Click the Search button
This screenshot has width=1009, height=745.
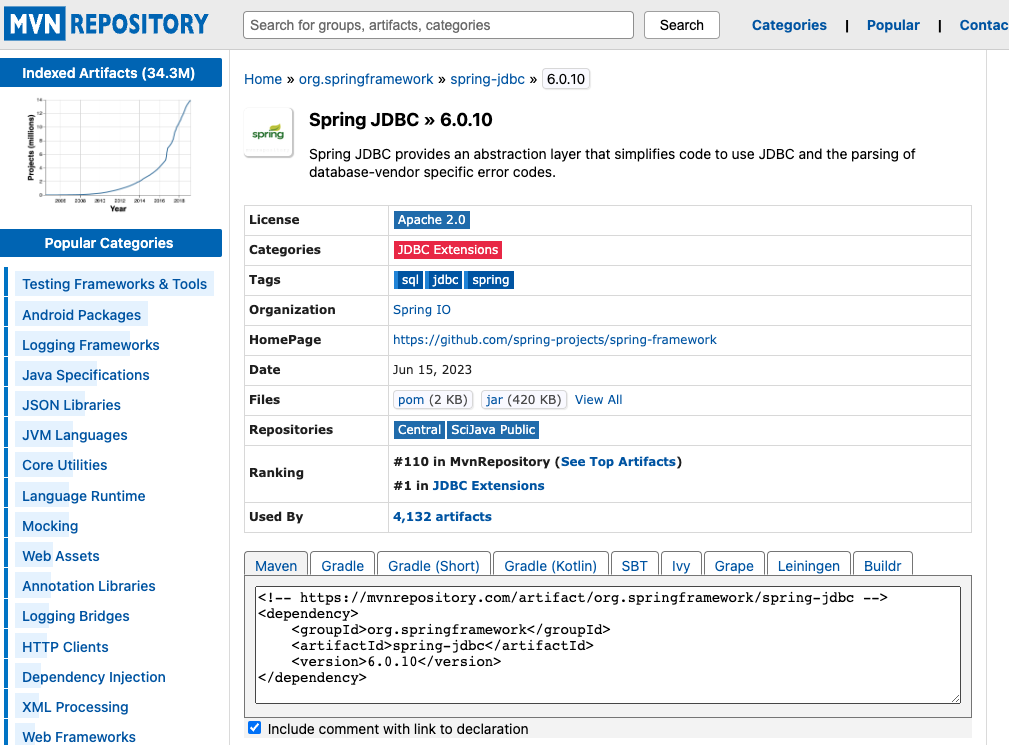tap(681, 25)
